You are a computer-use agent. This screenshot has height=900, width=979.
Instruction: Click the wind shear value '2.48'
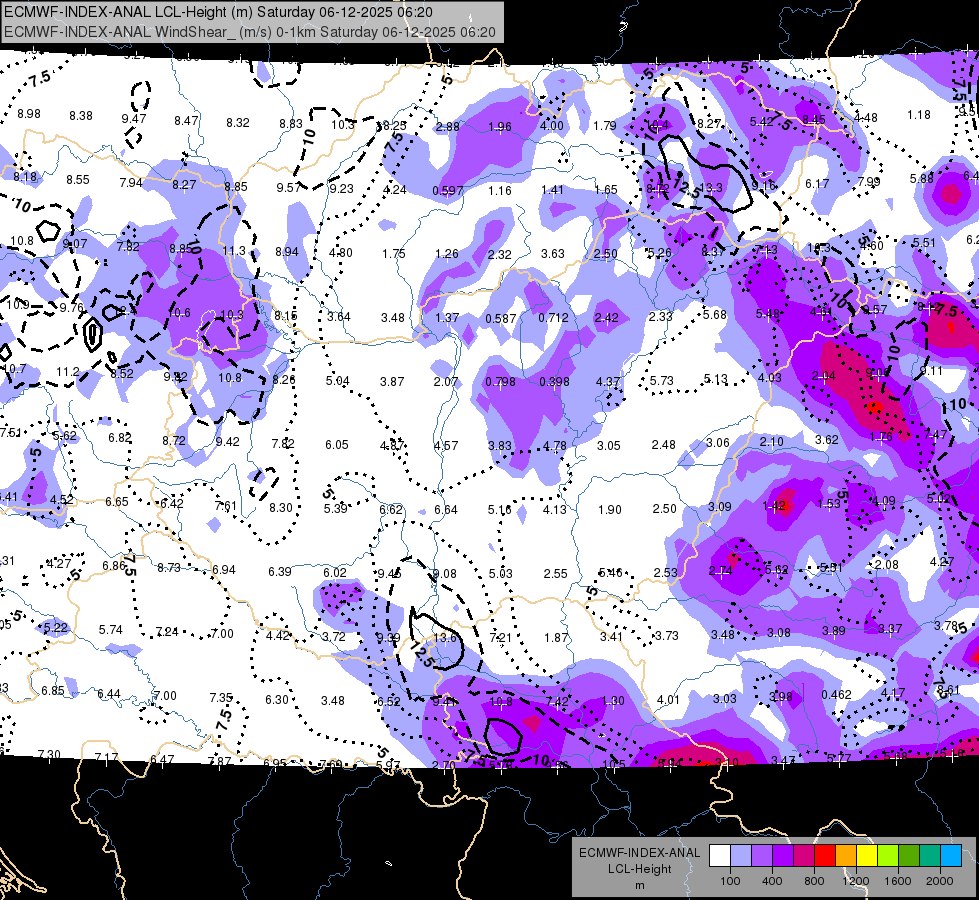(x=663, y=445)
